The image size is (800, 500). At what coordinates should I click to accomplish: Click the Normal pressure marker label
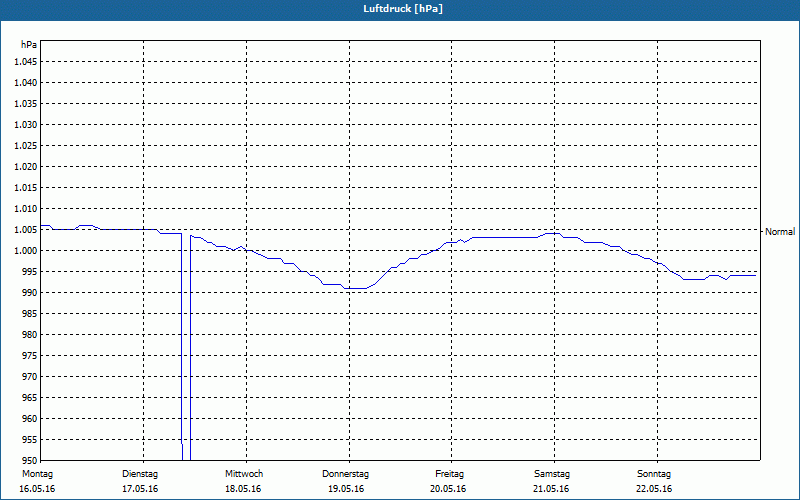pyautogui.click(x=780, y=232)
